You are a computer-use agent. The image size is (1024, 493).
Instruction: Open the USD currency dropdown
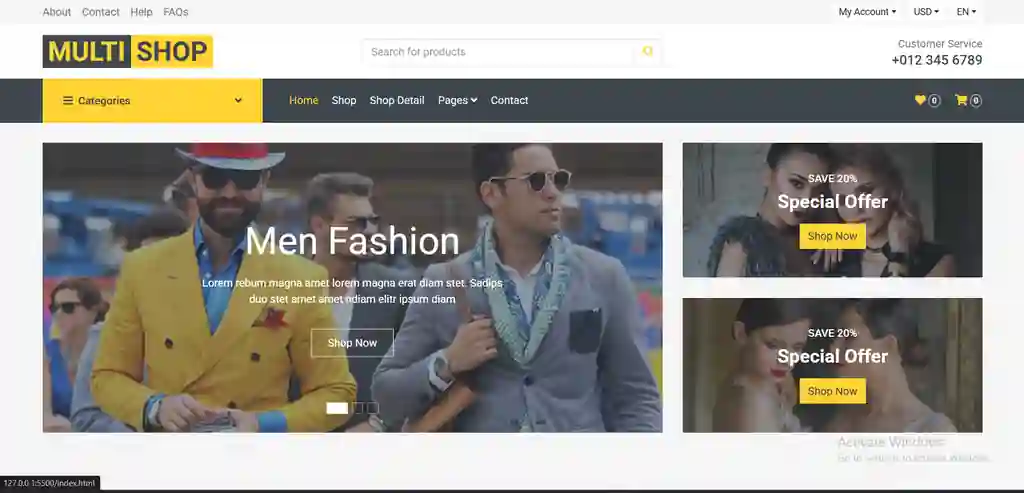tap(926, 12)
